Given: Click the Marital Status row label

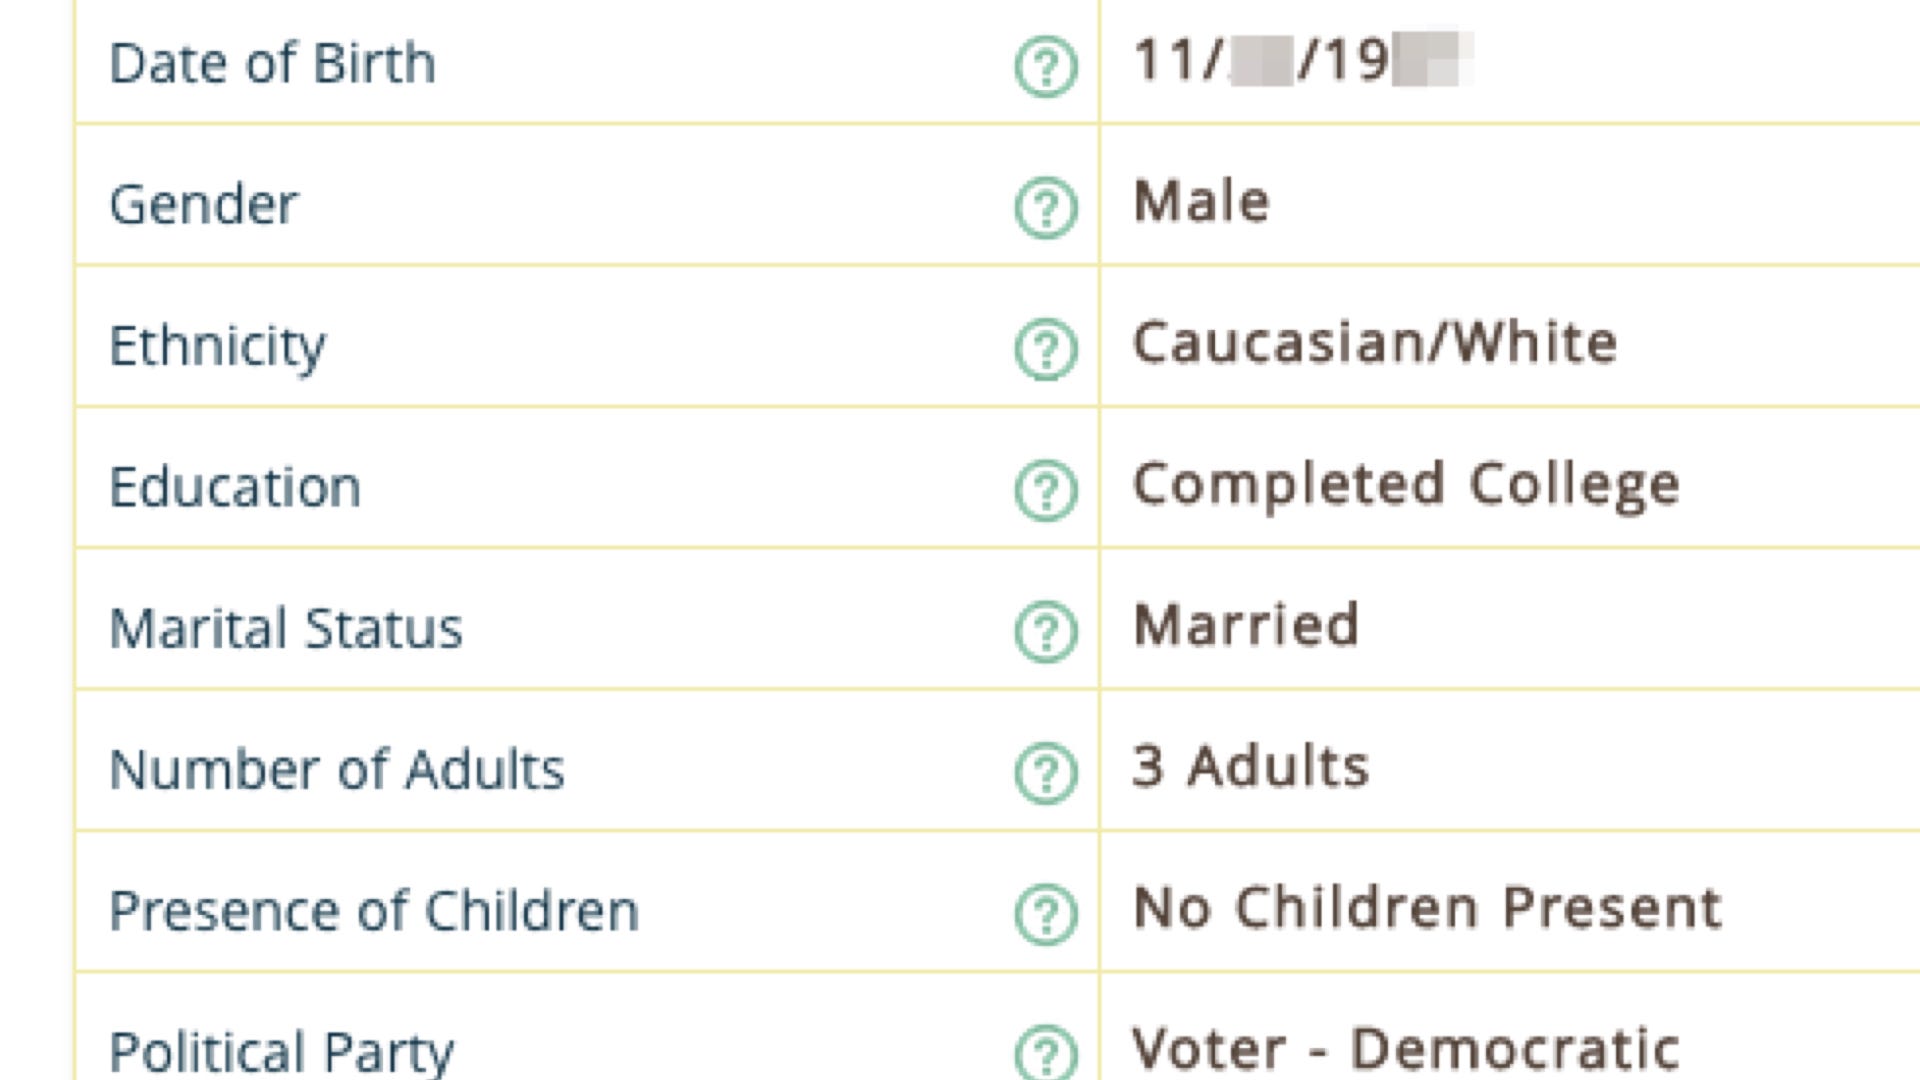Looking at the screenshot, I should tap(286, 628).
